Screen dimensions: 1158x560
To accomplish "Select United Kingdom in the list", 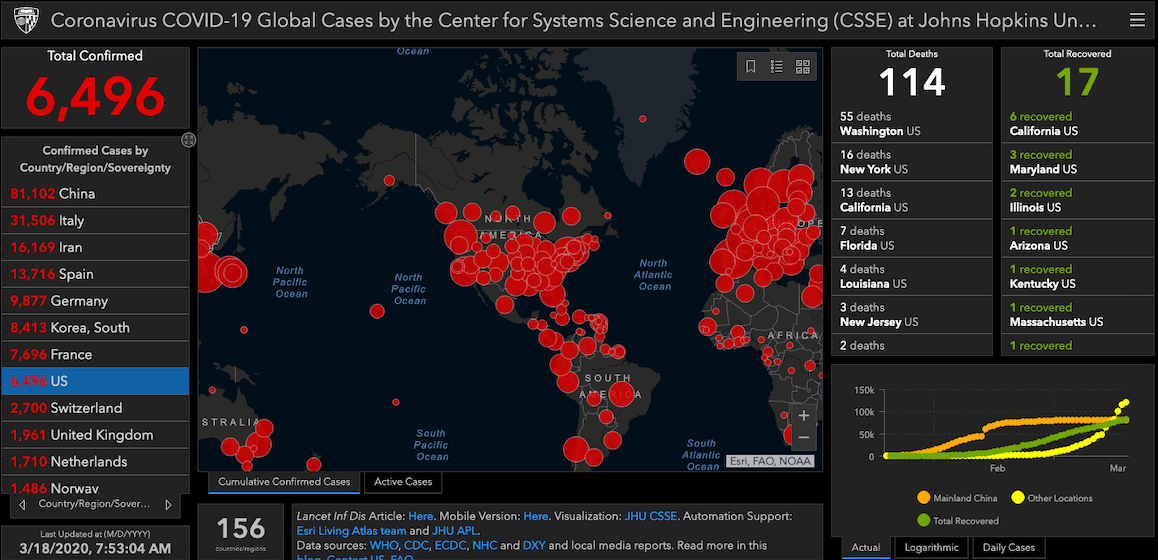I will [x=95, y=434].
